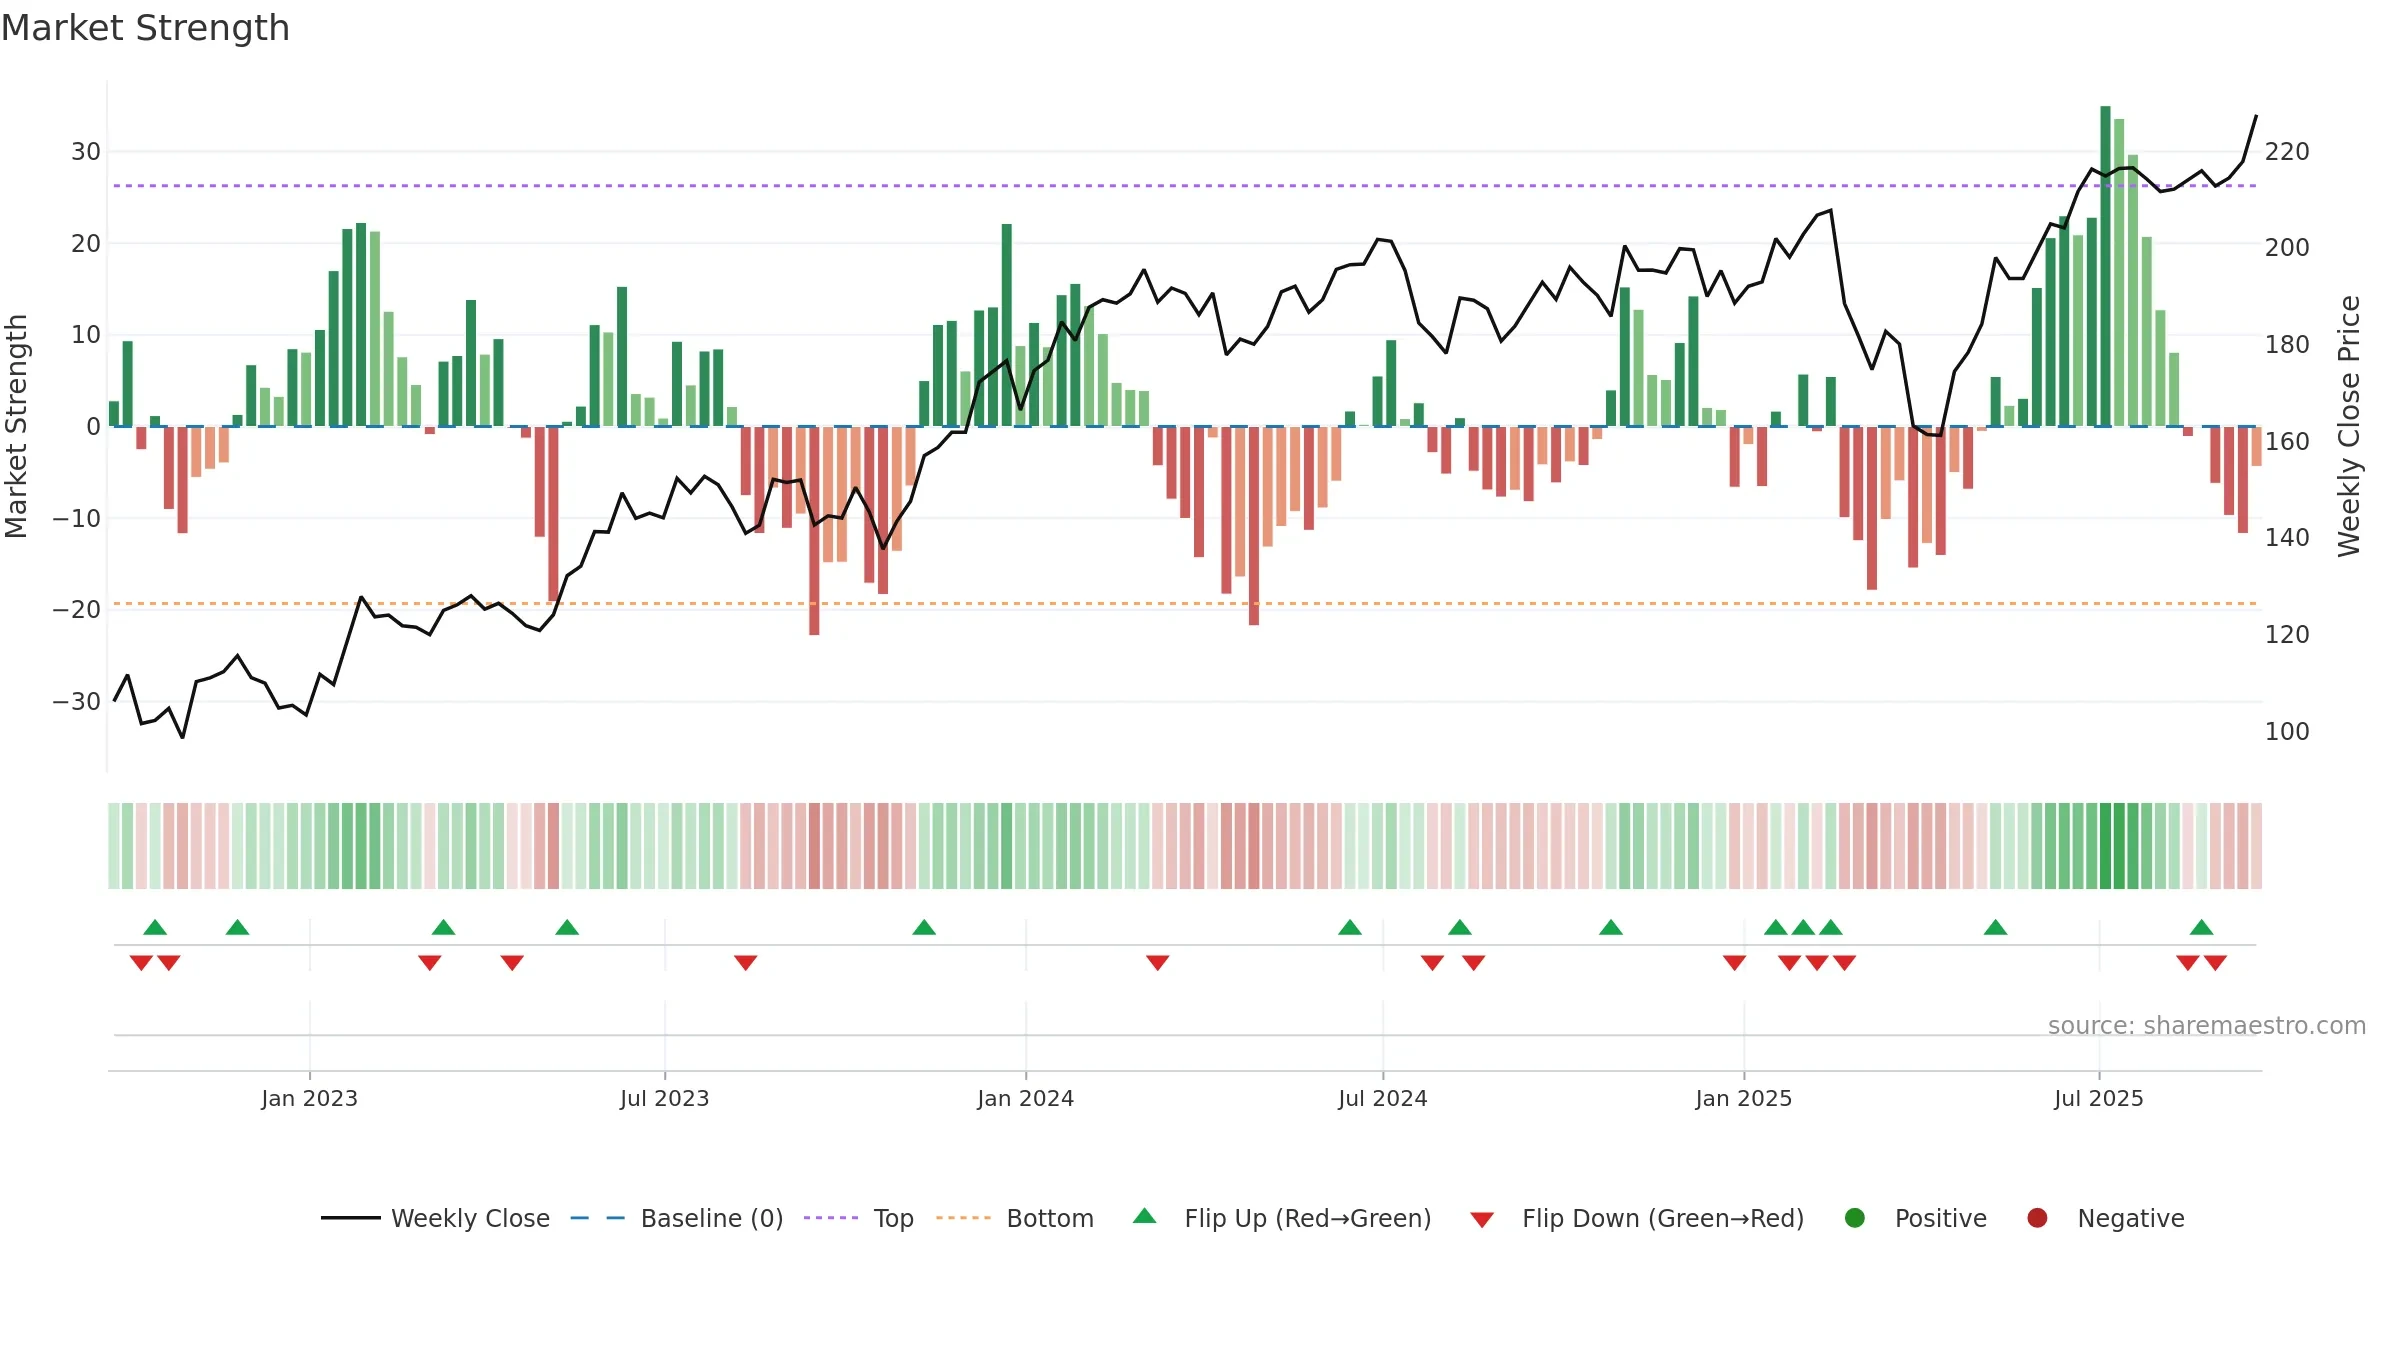Image resolution: width=2400 pixels, height=1350 pixels.
Task: Toggle Flip Up (Red→Green) legend entry
Action: [x=1282, y=1218]
